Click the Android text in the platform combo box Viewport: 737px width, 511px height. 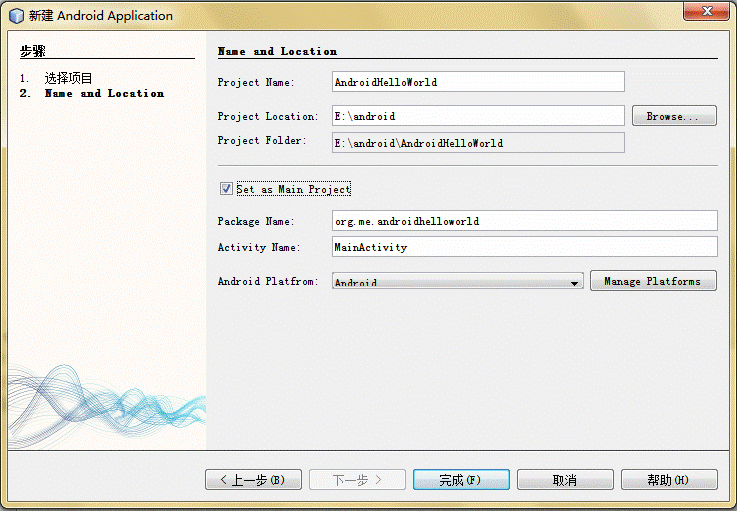pos(355,283)
